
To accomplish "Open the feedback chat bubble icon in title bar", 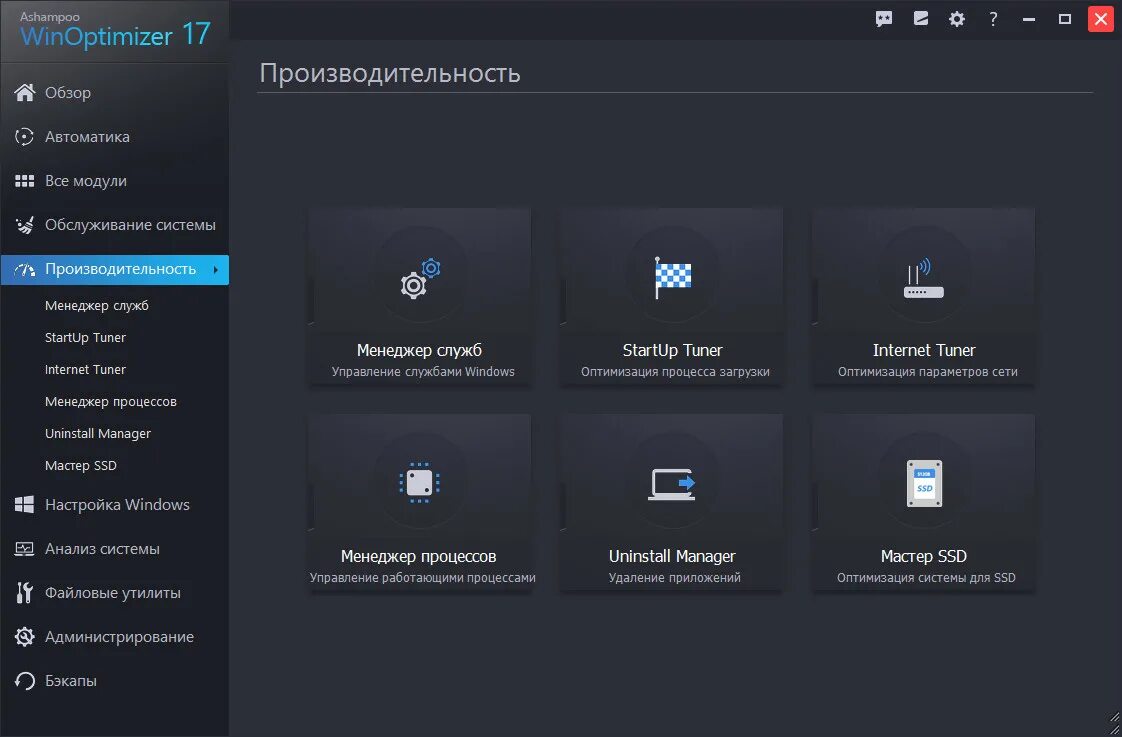I will click(884, 19).
